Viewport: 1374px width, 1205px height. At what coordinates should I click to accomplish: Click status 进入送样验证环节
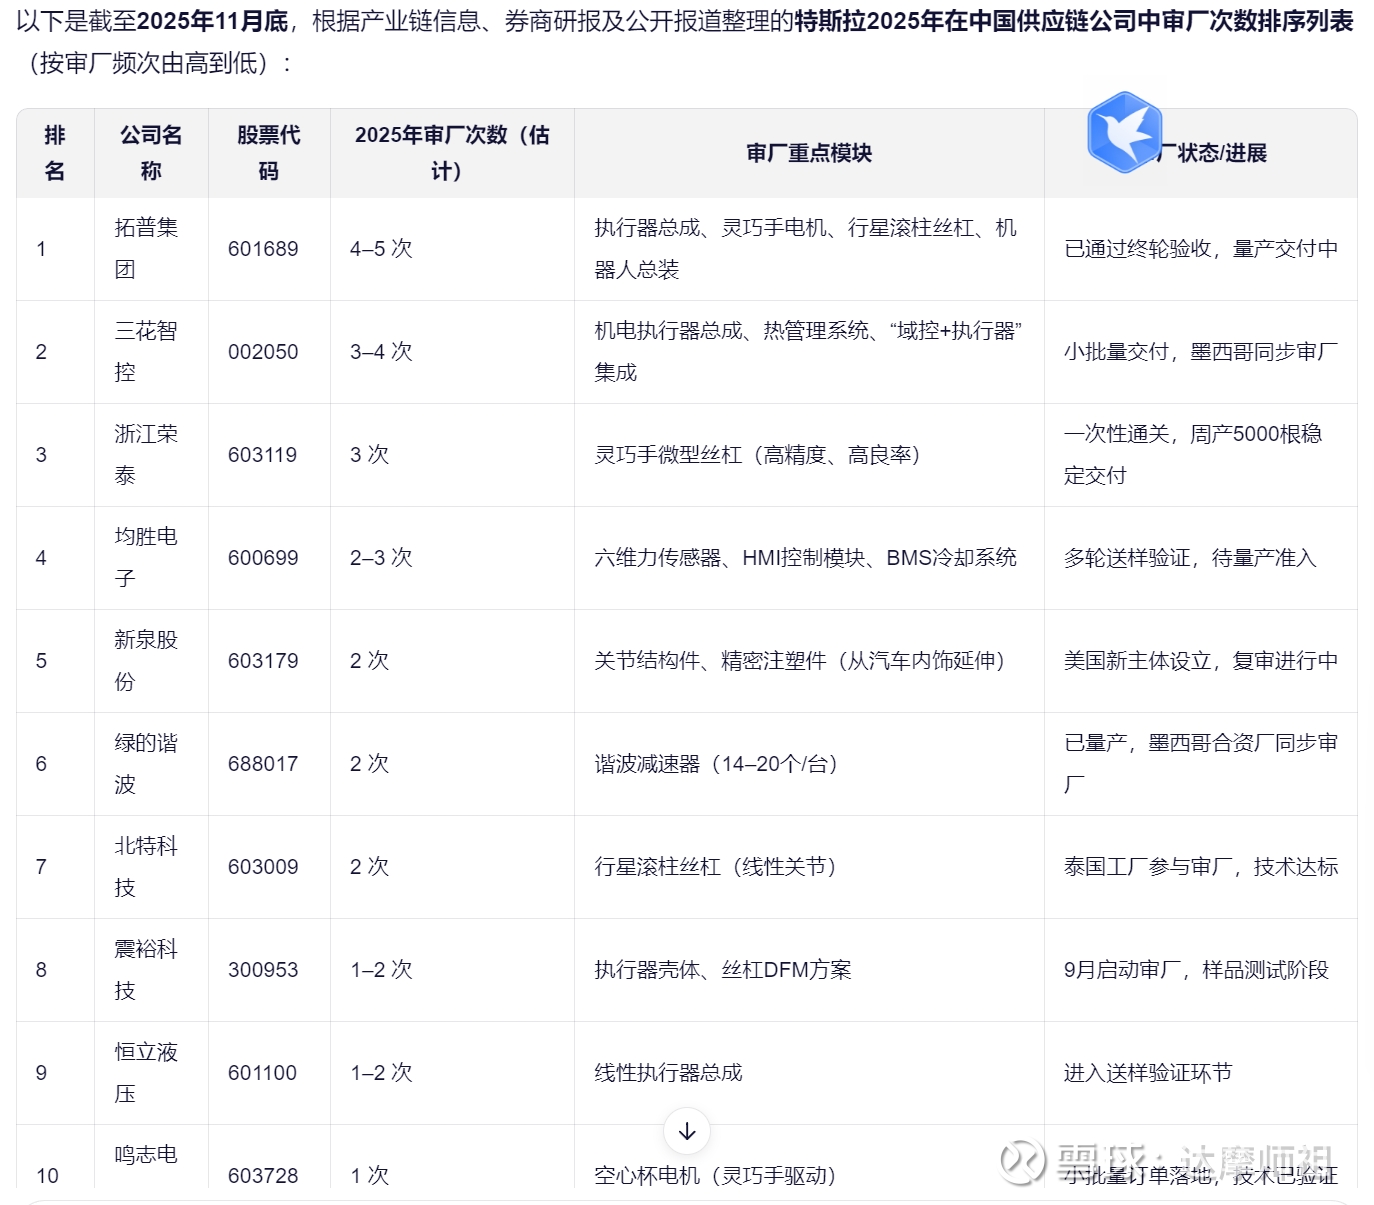1148,1073
